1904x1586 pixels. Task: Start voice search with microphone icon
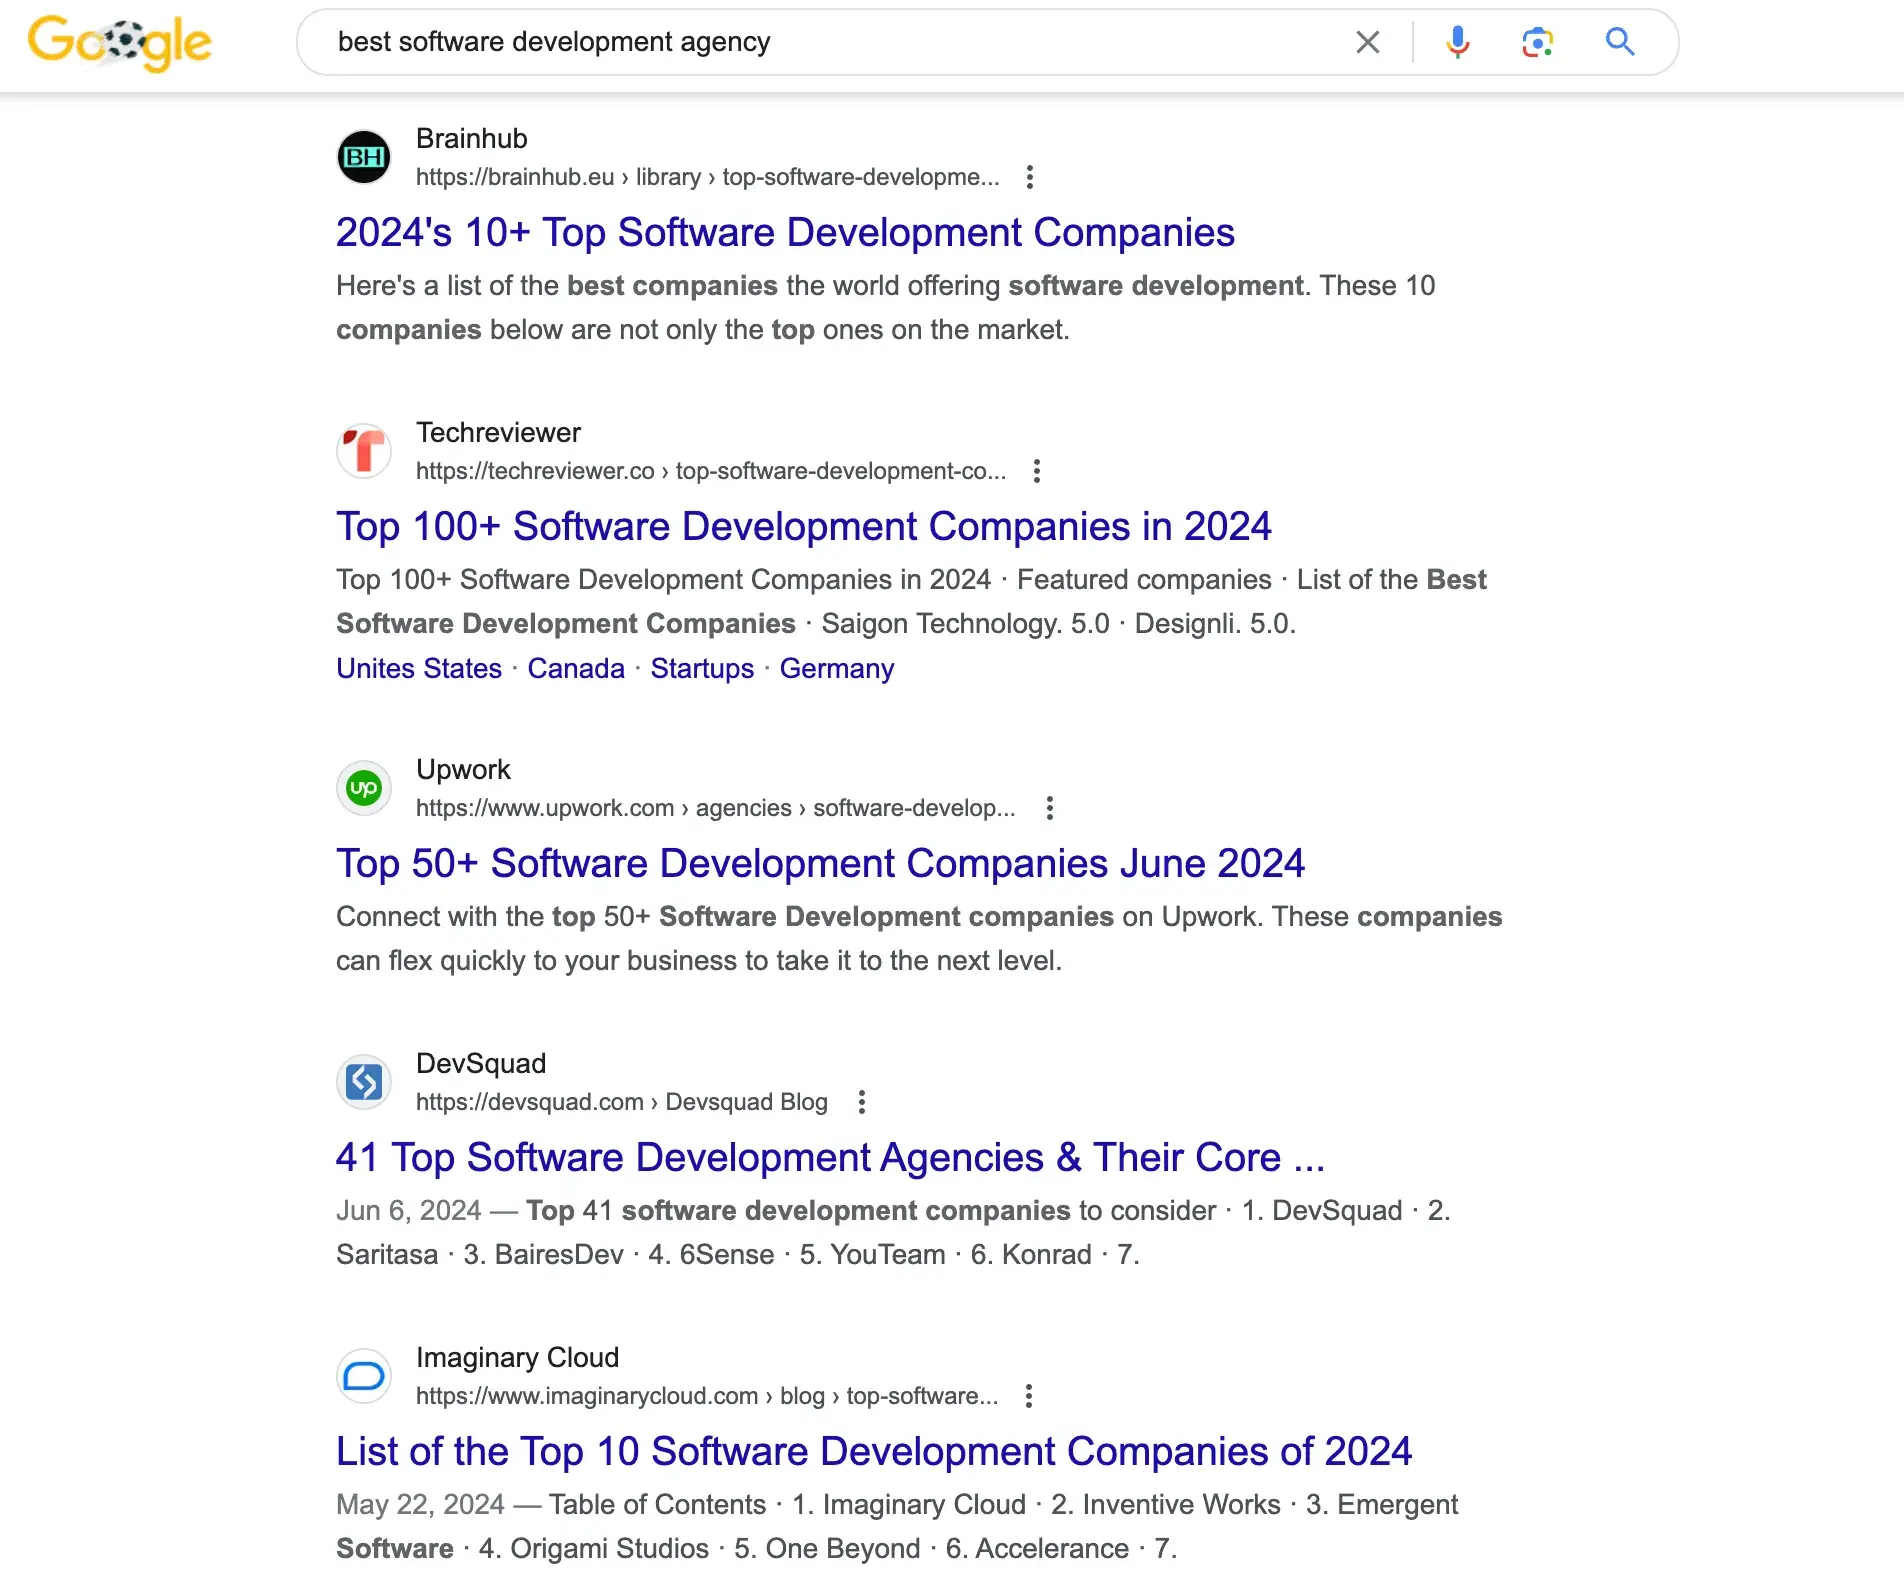click(x=1457, y=42)
